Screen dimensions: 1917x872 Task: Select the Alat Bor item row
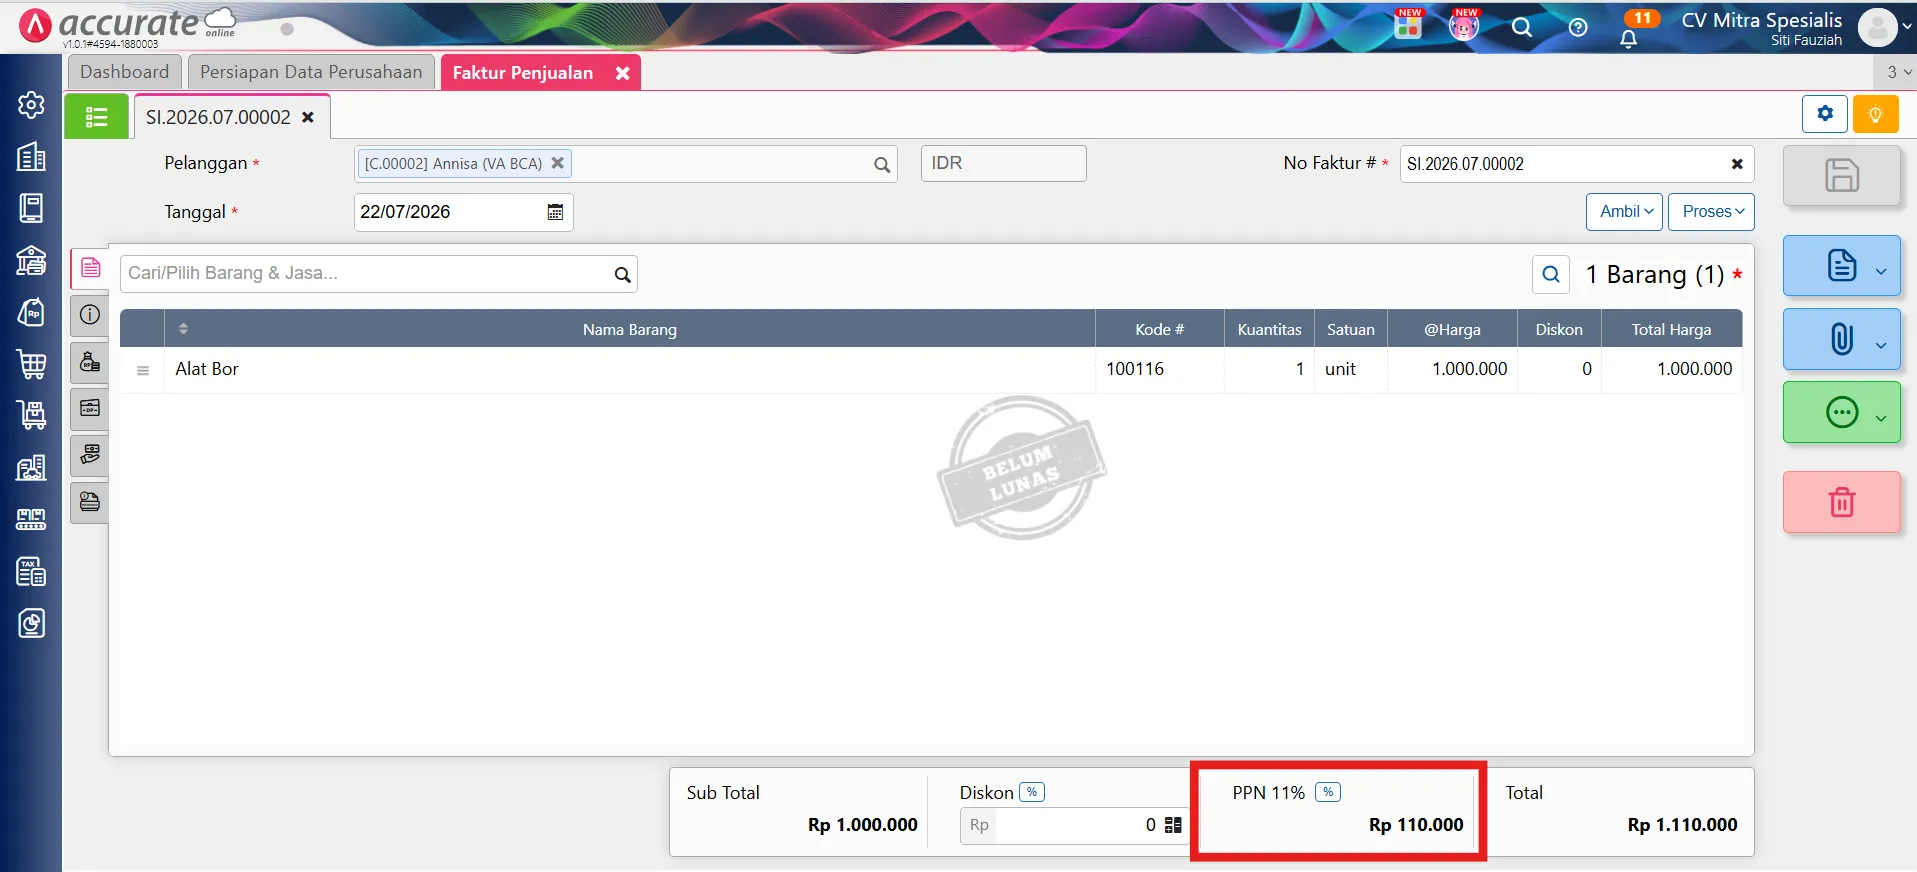(x=931, y=369)
